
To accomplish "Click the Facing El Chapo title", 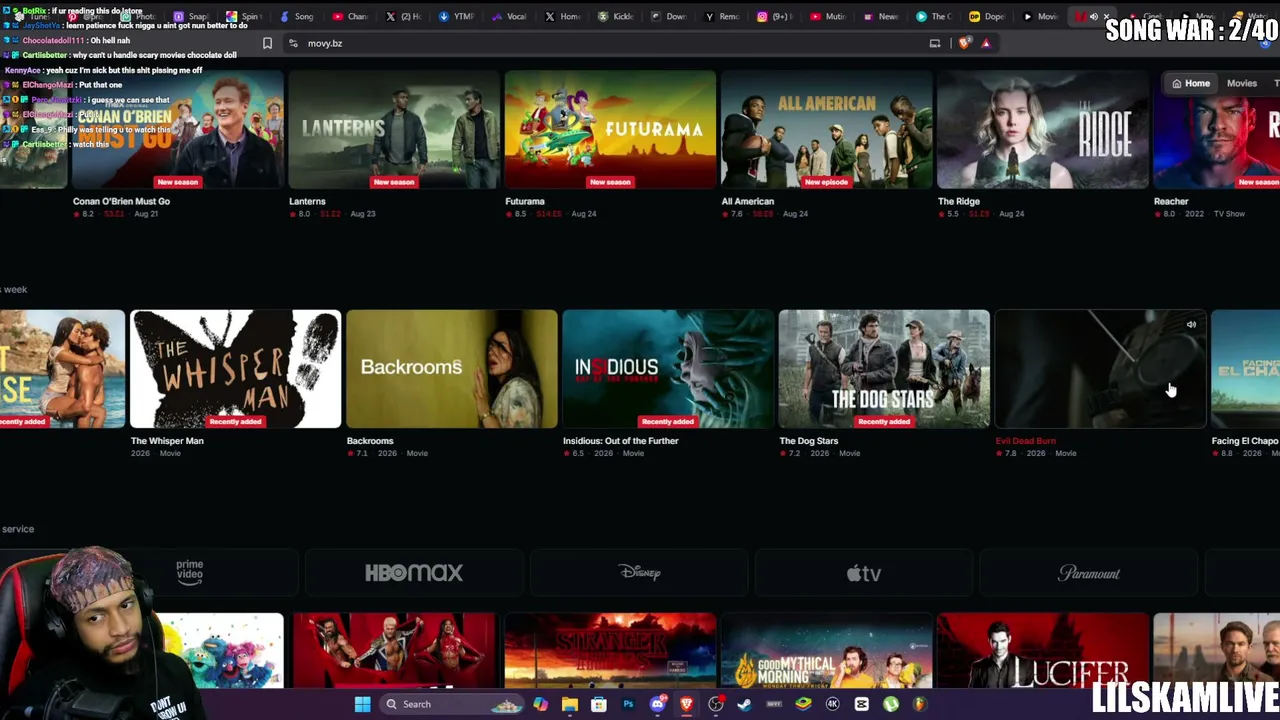I will (1246, 441).
